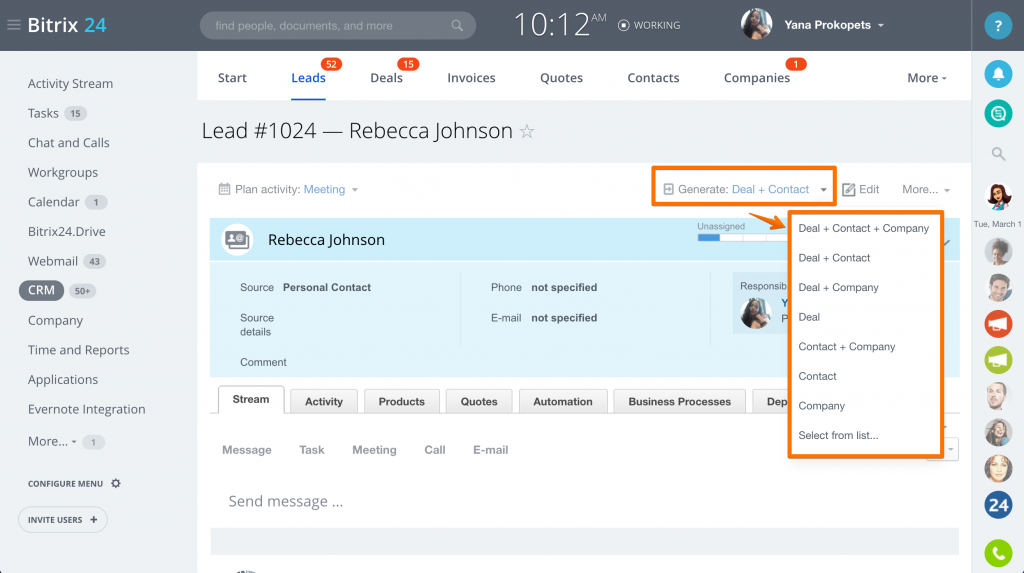Go to the Quotes top tab
Screen dimensions: 1024x573
[561, 78]
